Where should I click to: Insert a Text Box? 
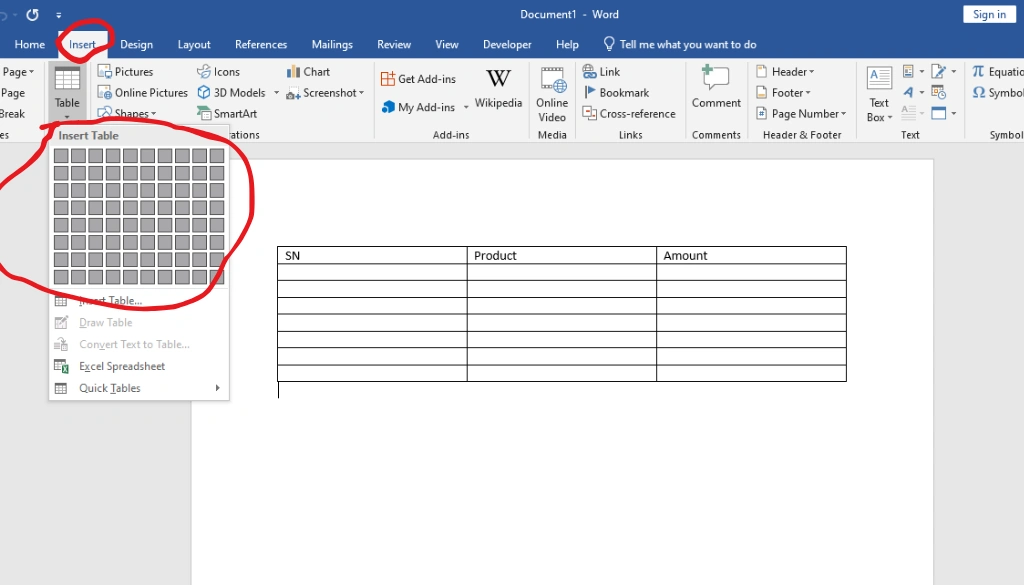[879, 95]
